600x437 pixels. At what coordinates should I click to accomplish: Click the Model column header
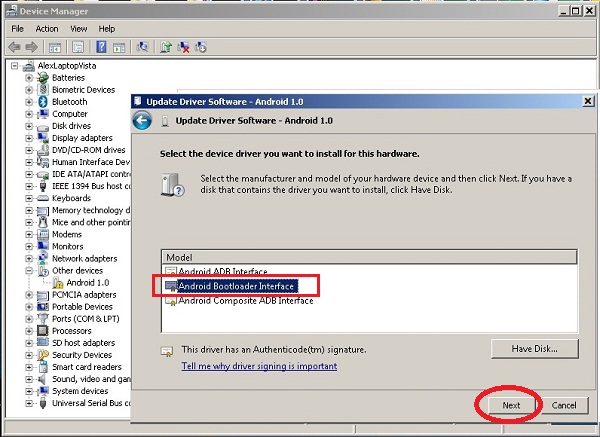pos(370,257)
